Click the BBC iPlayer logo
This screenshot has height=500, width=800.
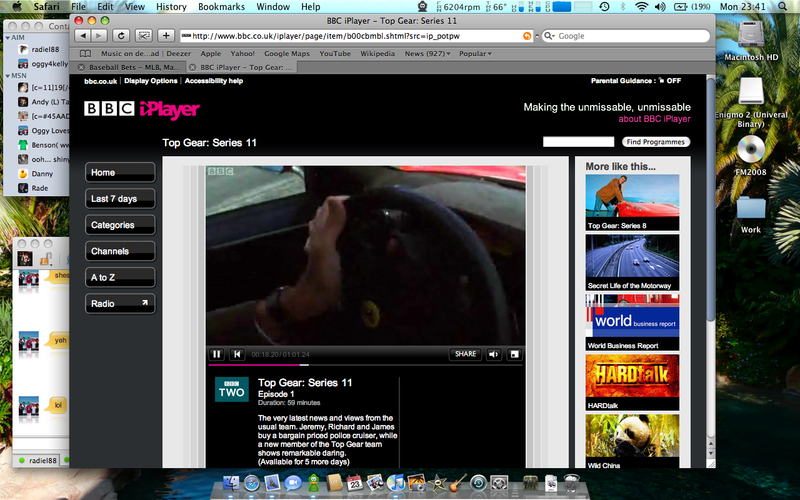click(x=142, y=109)
